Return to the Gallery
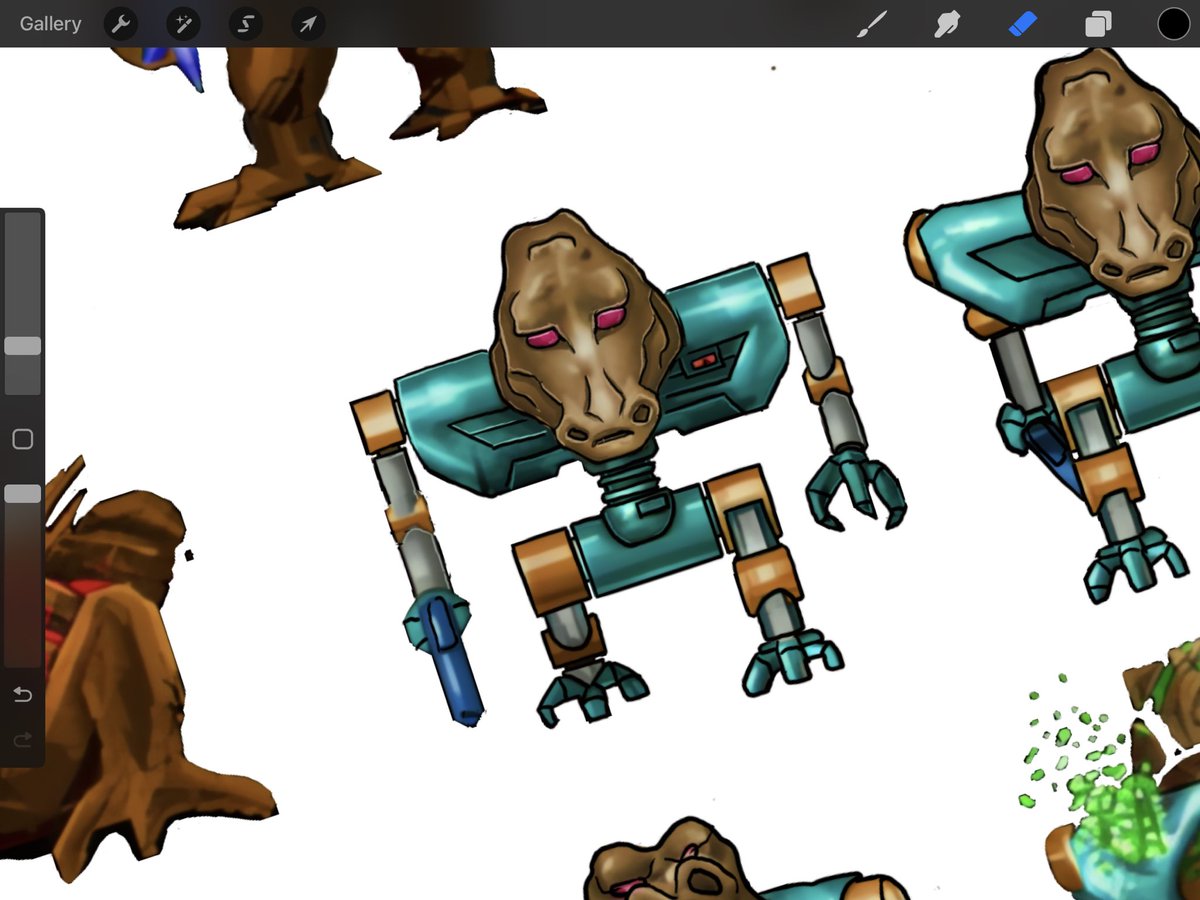1200x900 pixels. pyautogui.click(x=50, y=23)
